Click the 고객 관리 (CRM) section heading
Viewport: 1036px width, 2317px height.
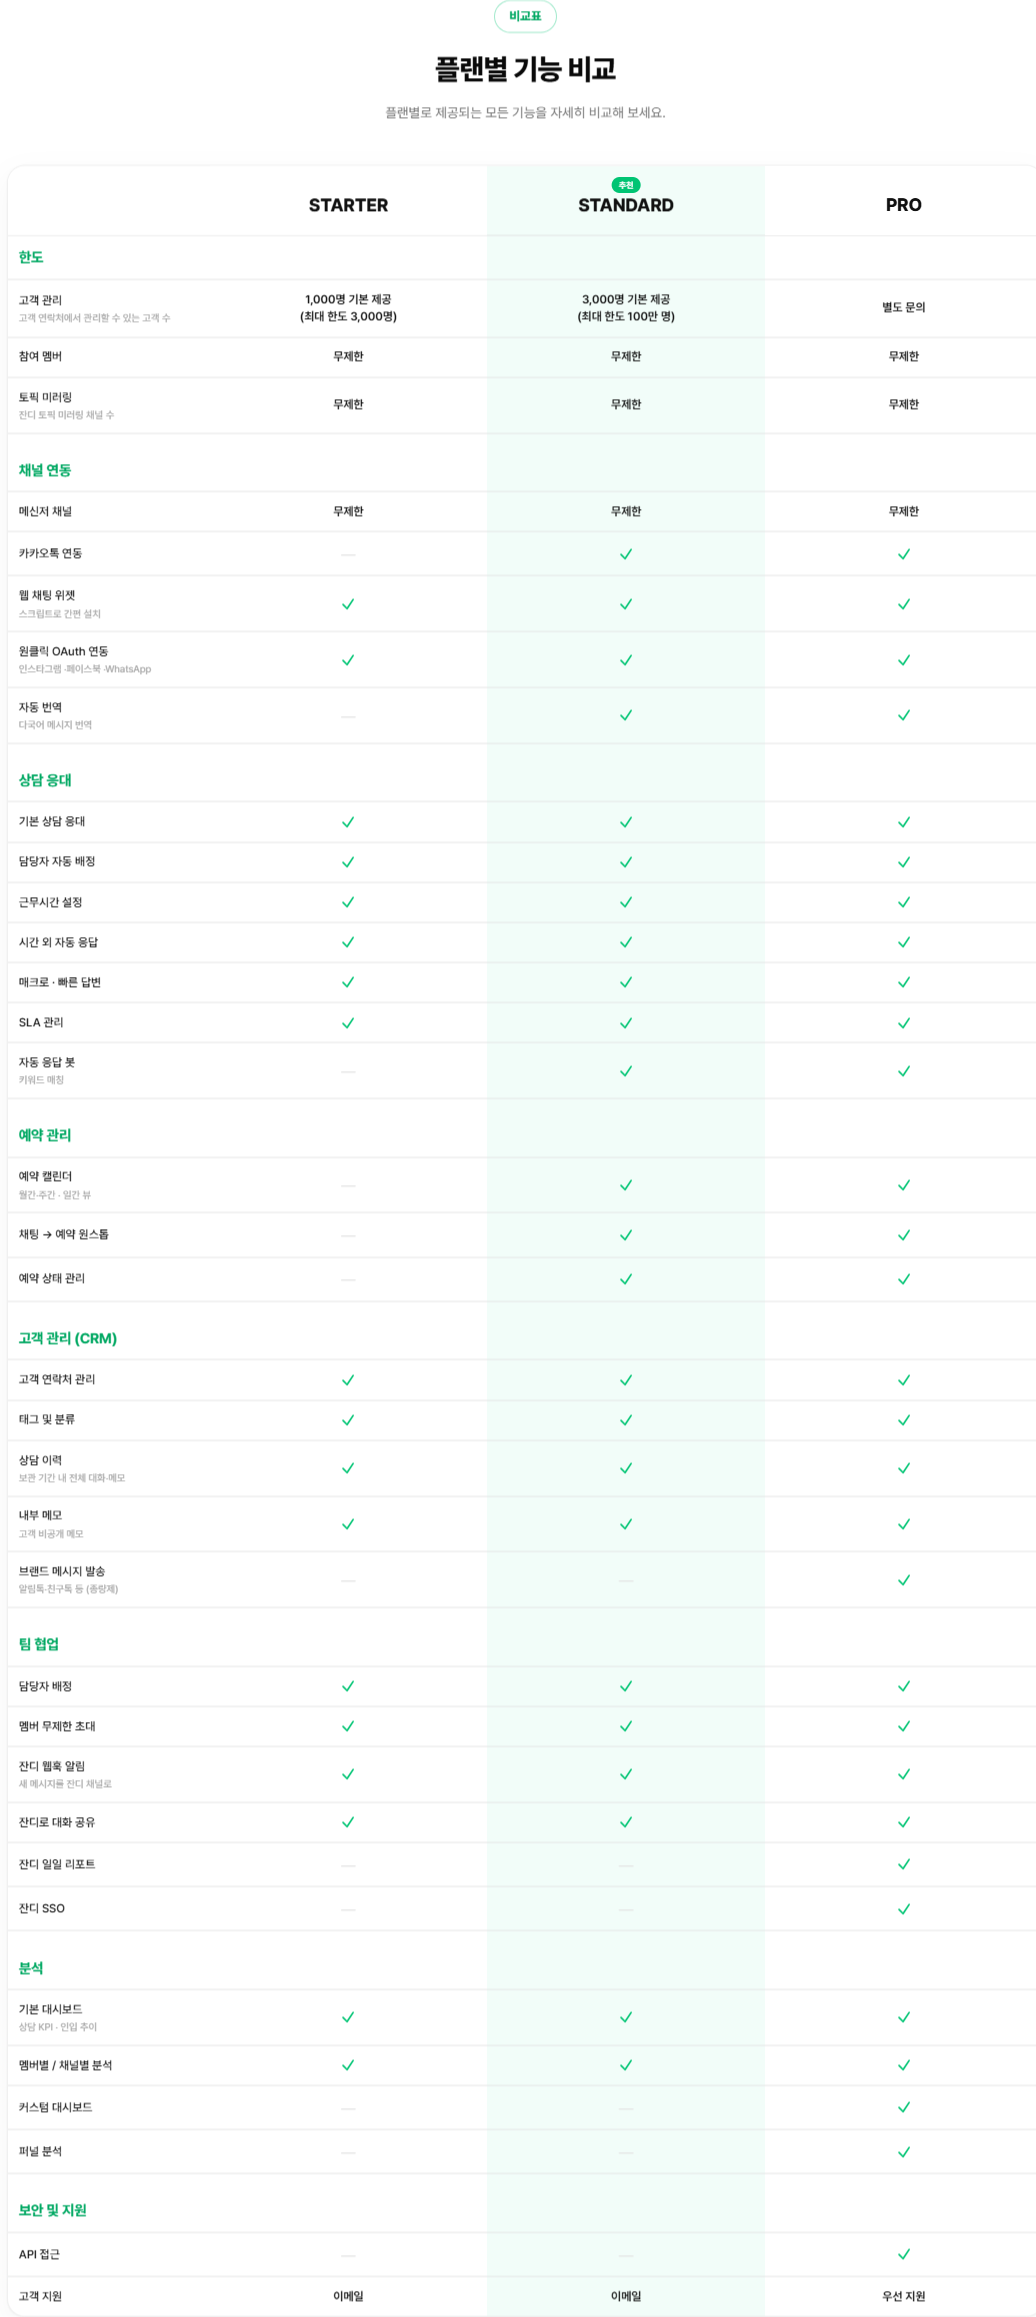(x=68, y=1338)
